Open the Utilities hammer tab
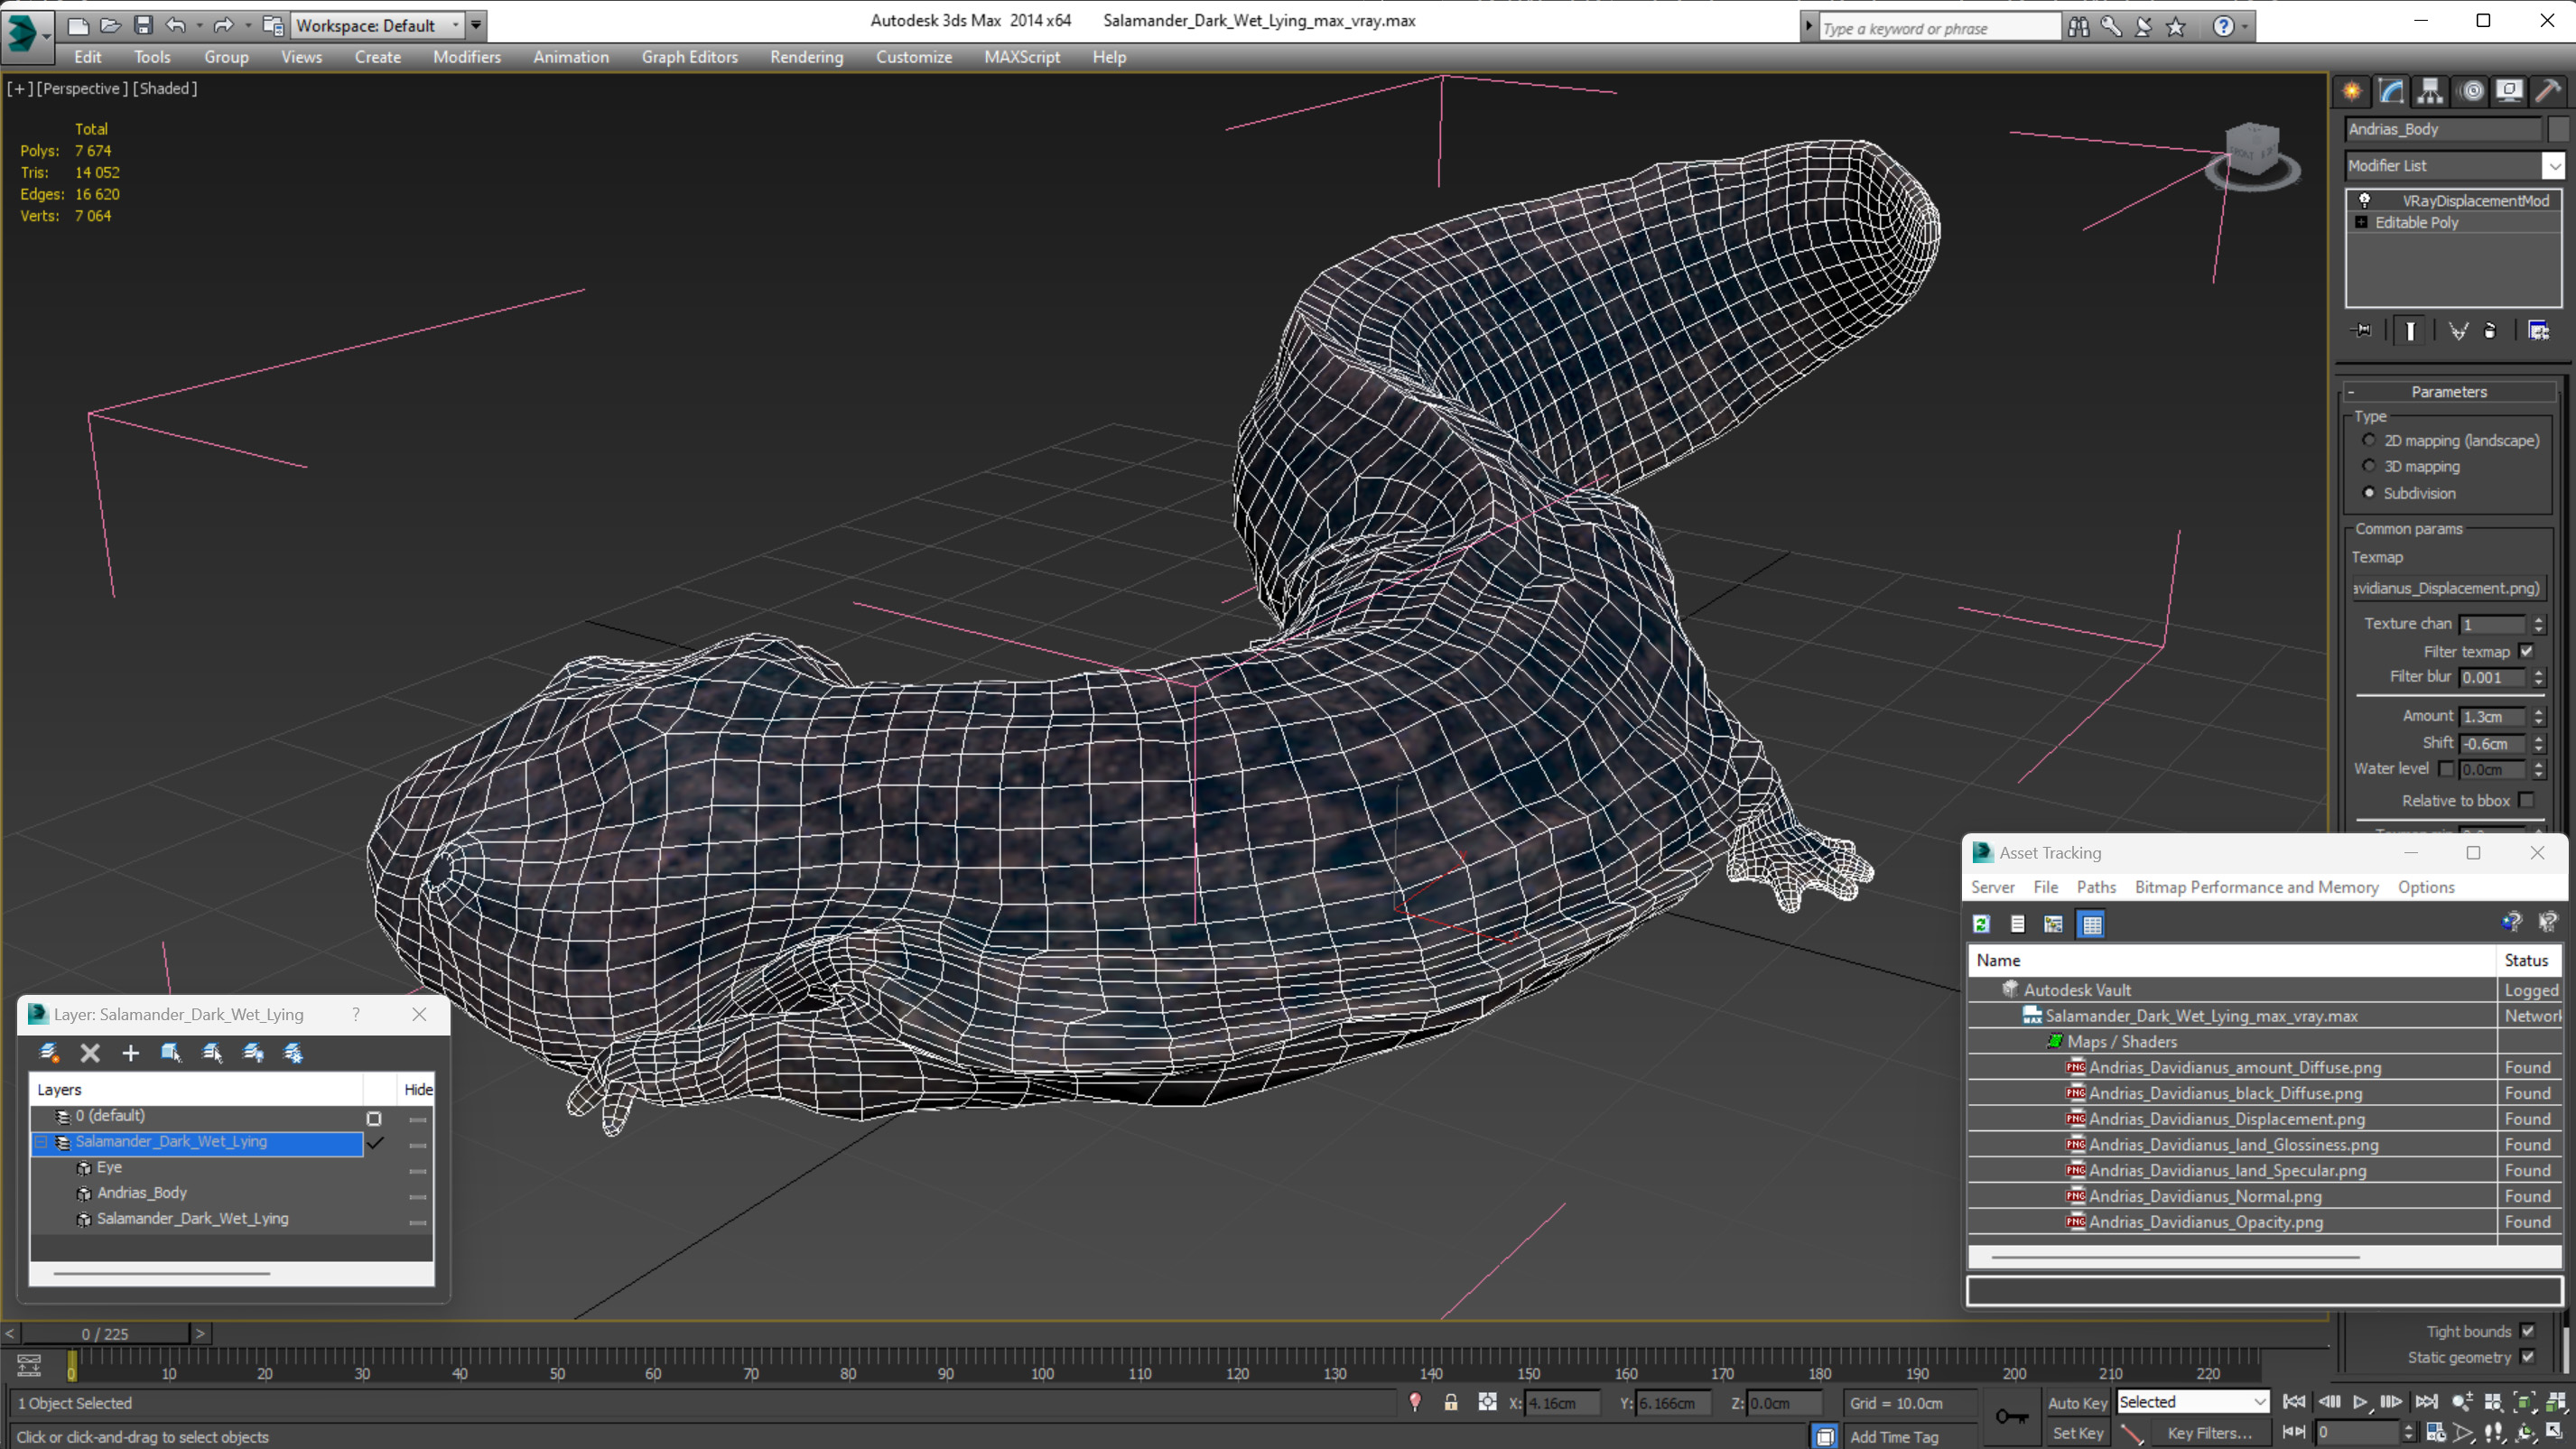 pos(2548,91)
